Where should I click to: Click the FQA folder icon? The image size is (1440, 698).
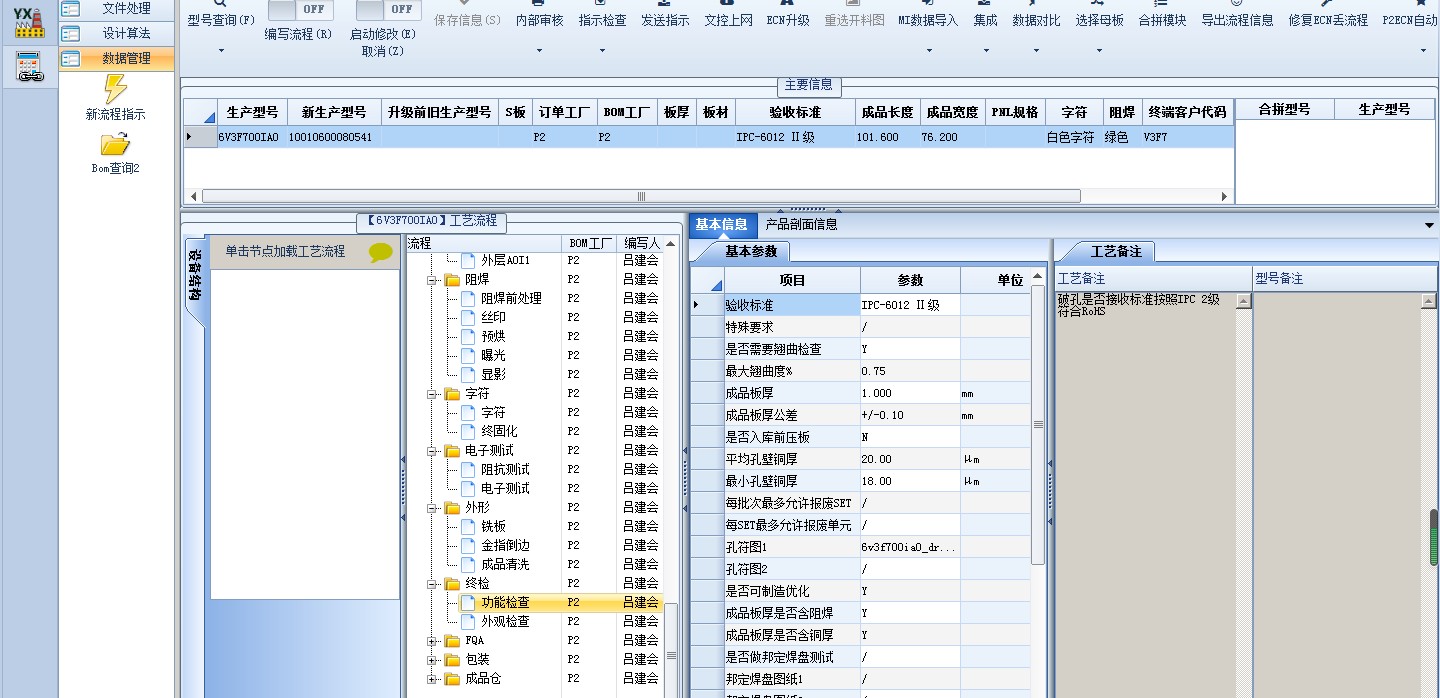452,640
